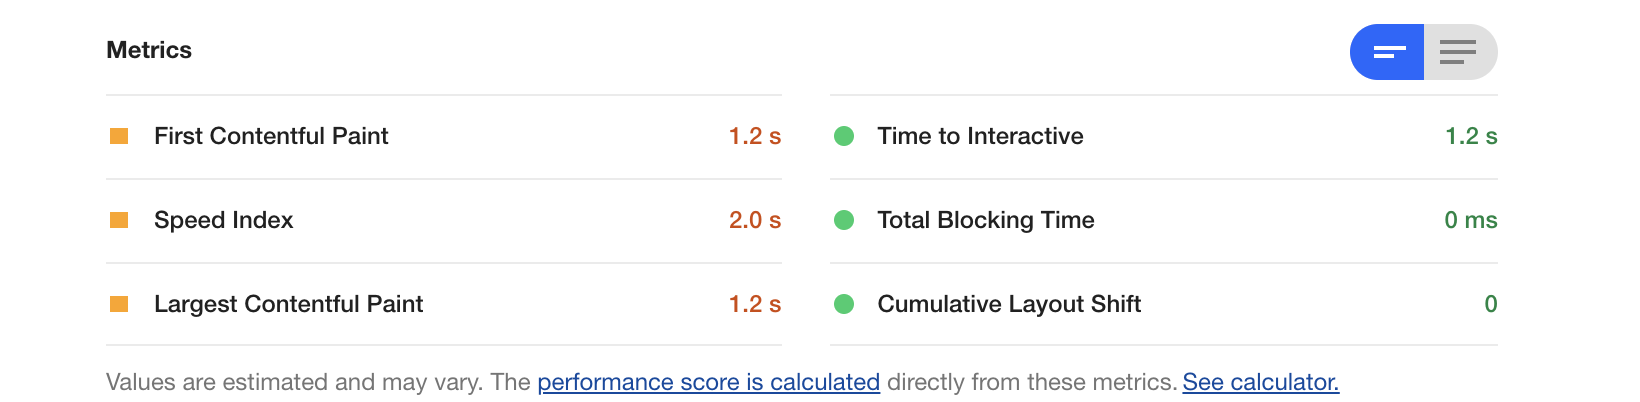1640x402 pixels.
Task: Click the 1.2 s Time to Interactive value
Action: point(1471,136)
